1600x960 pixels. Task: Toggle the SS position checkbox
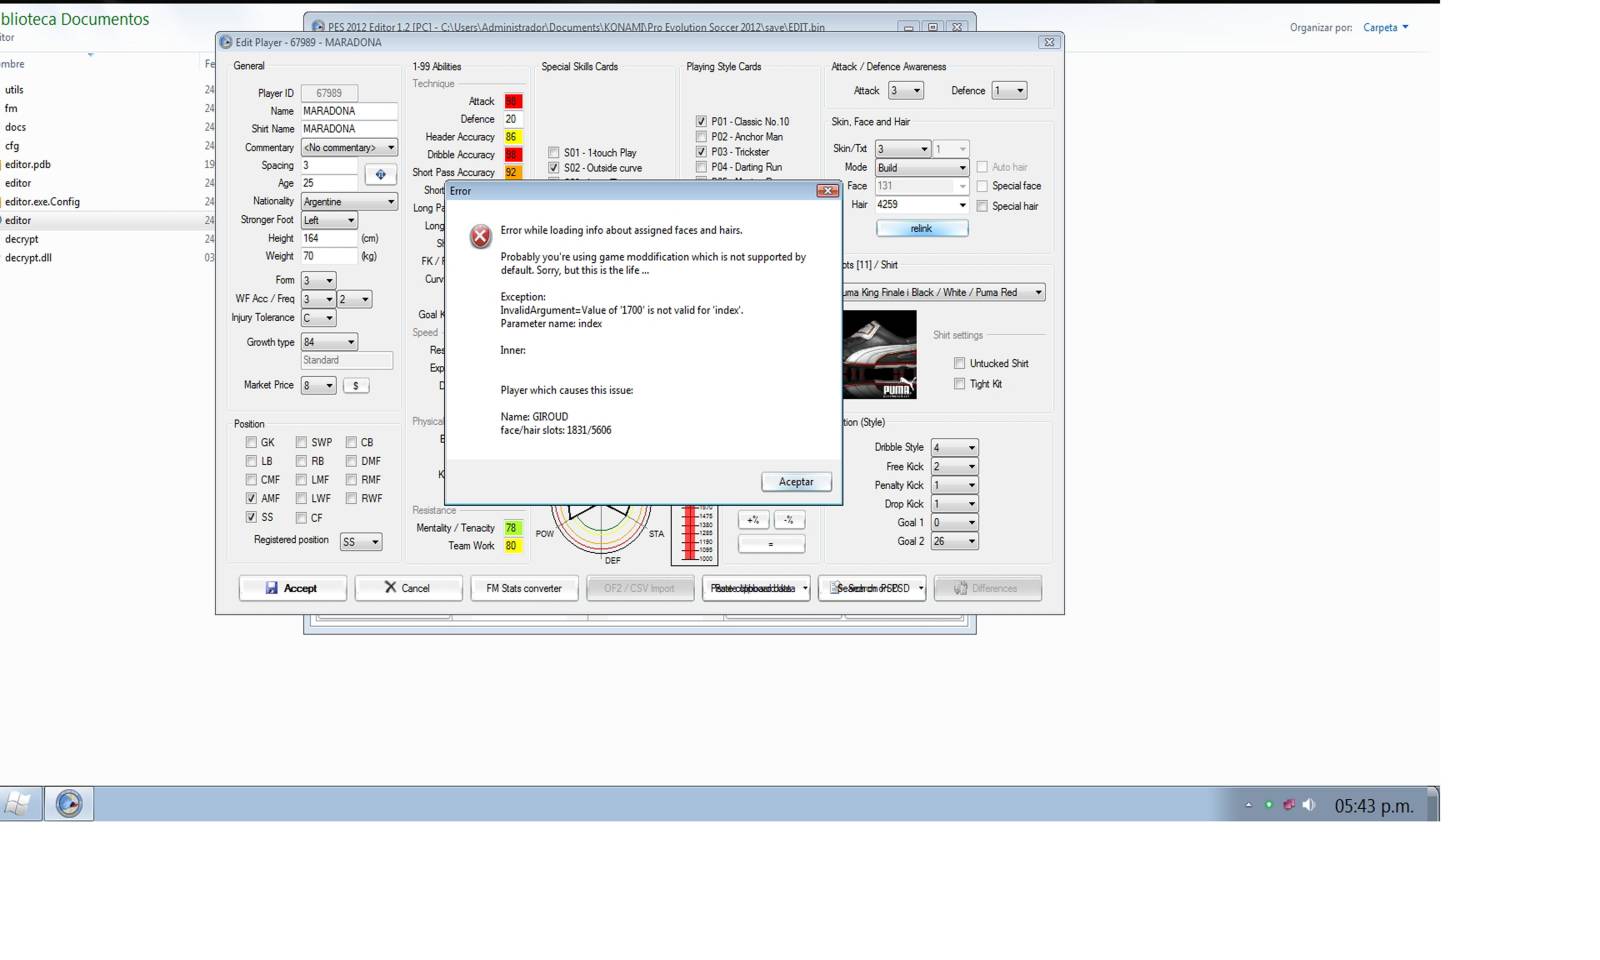(x=251, y=517)
